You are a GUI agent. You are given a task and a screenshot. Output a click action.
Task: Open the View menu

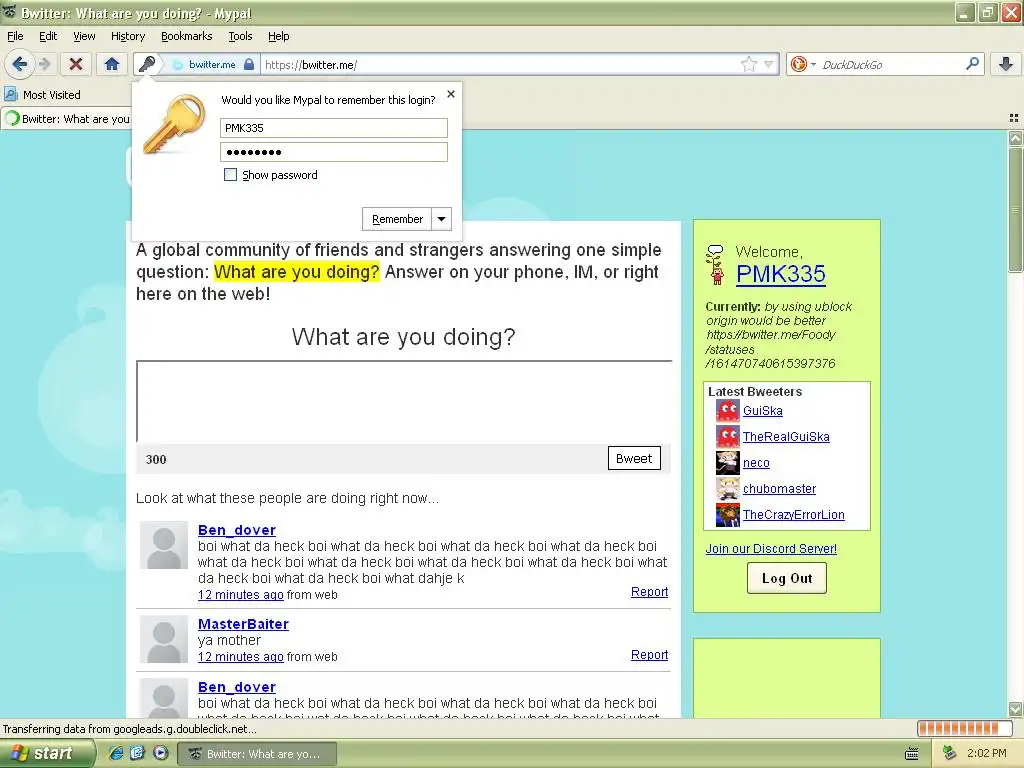pos(84,36)
